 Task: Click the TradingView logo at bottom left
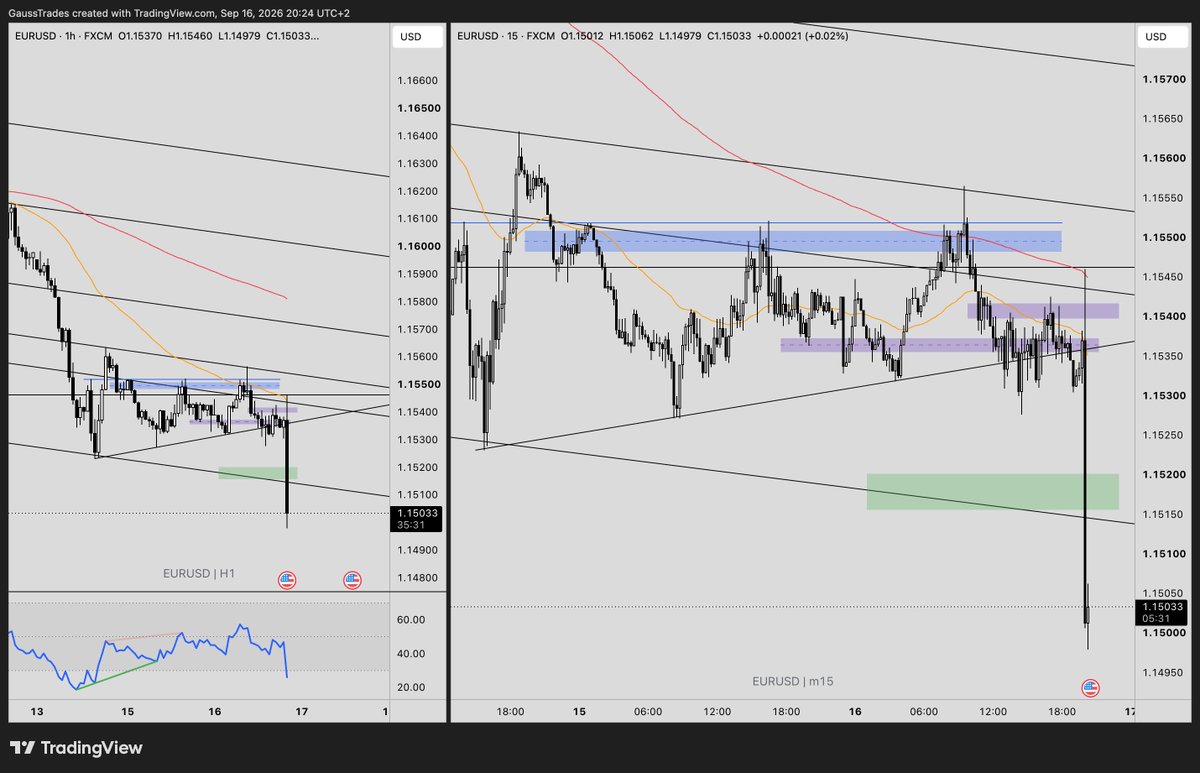pos(76,748)
